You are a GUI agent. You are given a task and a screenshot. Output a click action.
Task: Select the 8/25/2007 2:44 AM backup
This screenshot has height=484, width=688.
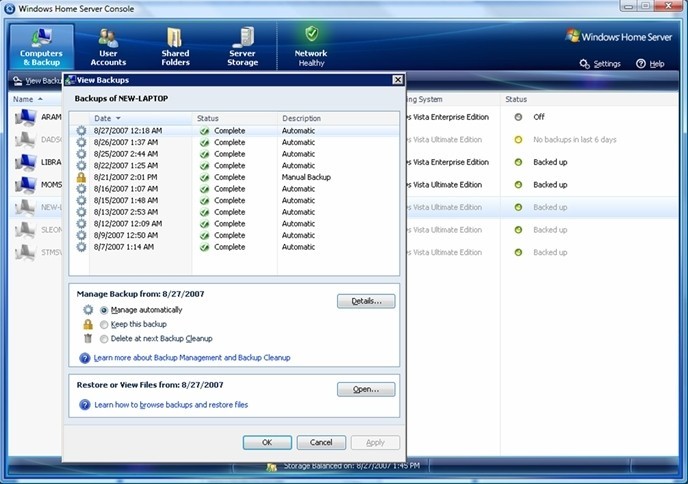tap(235, 154)
